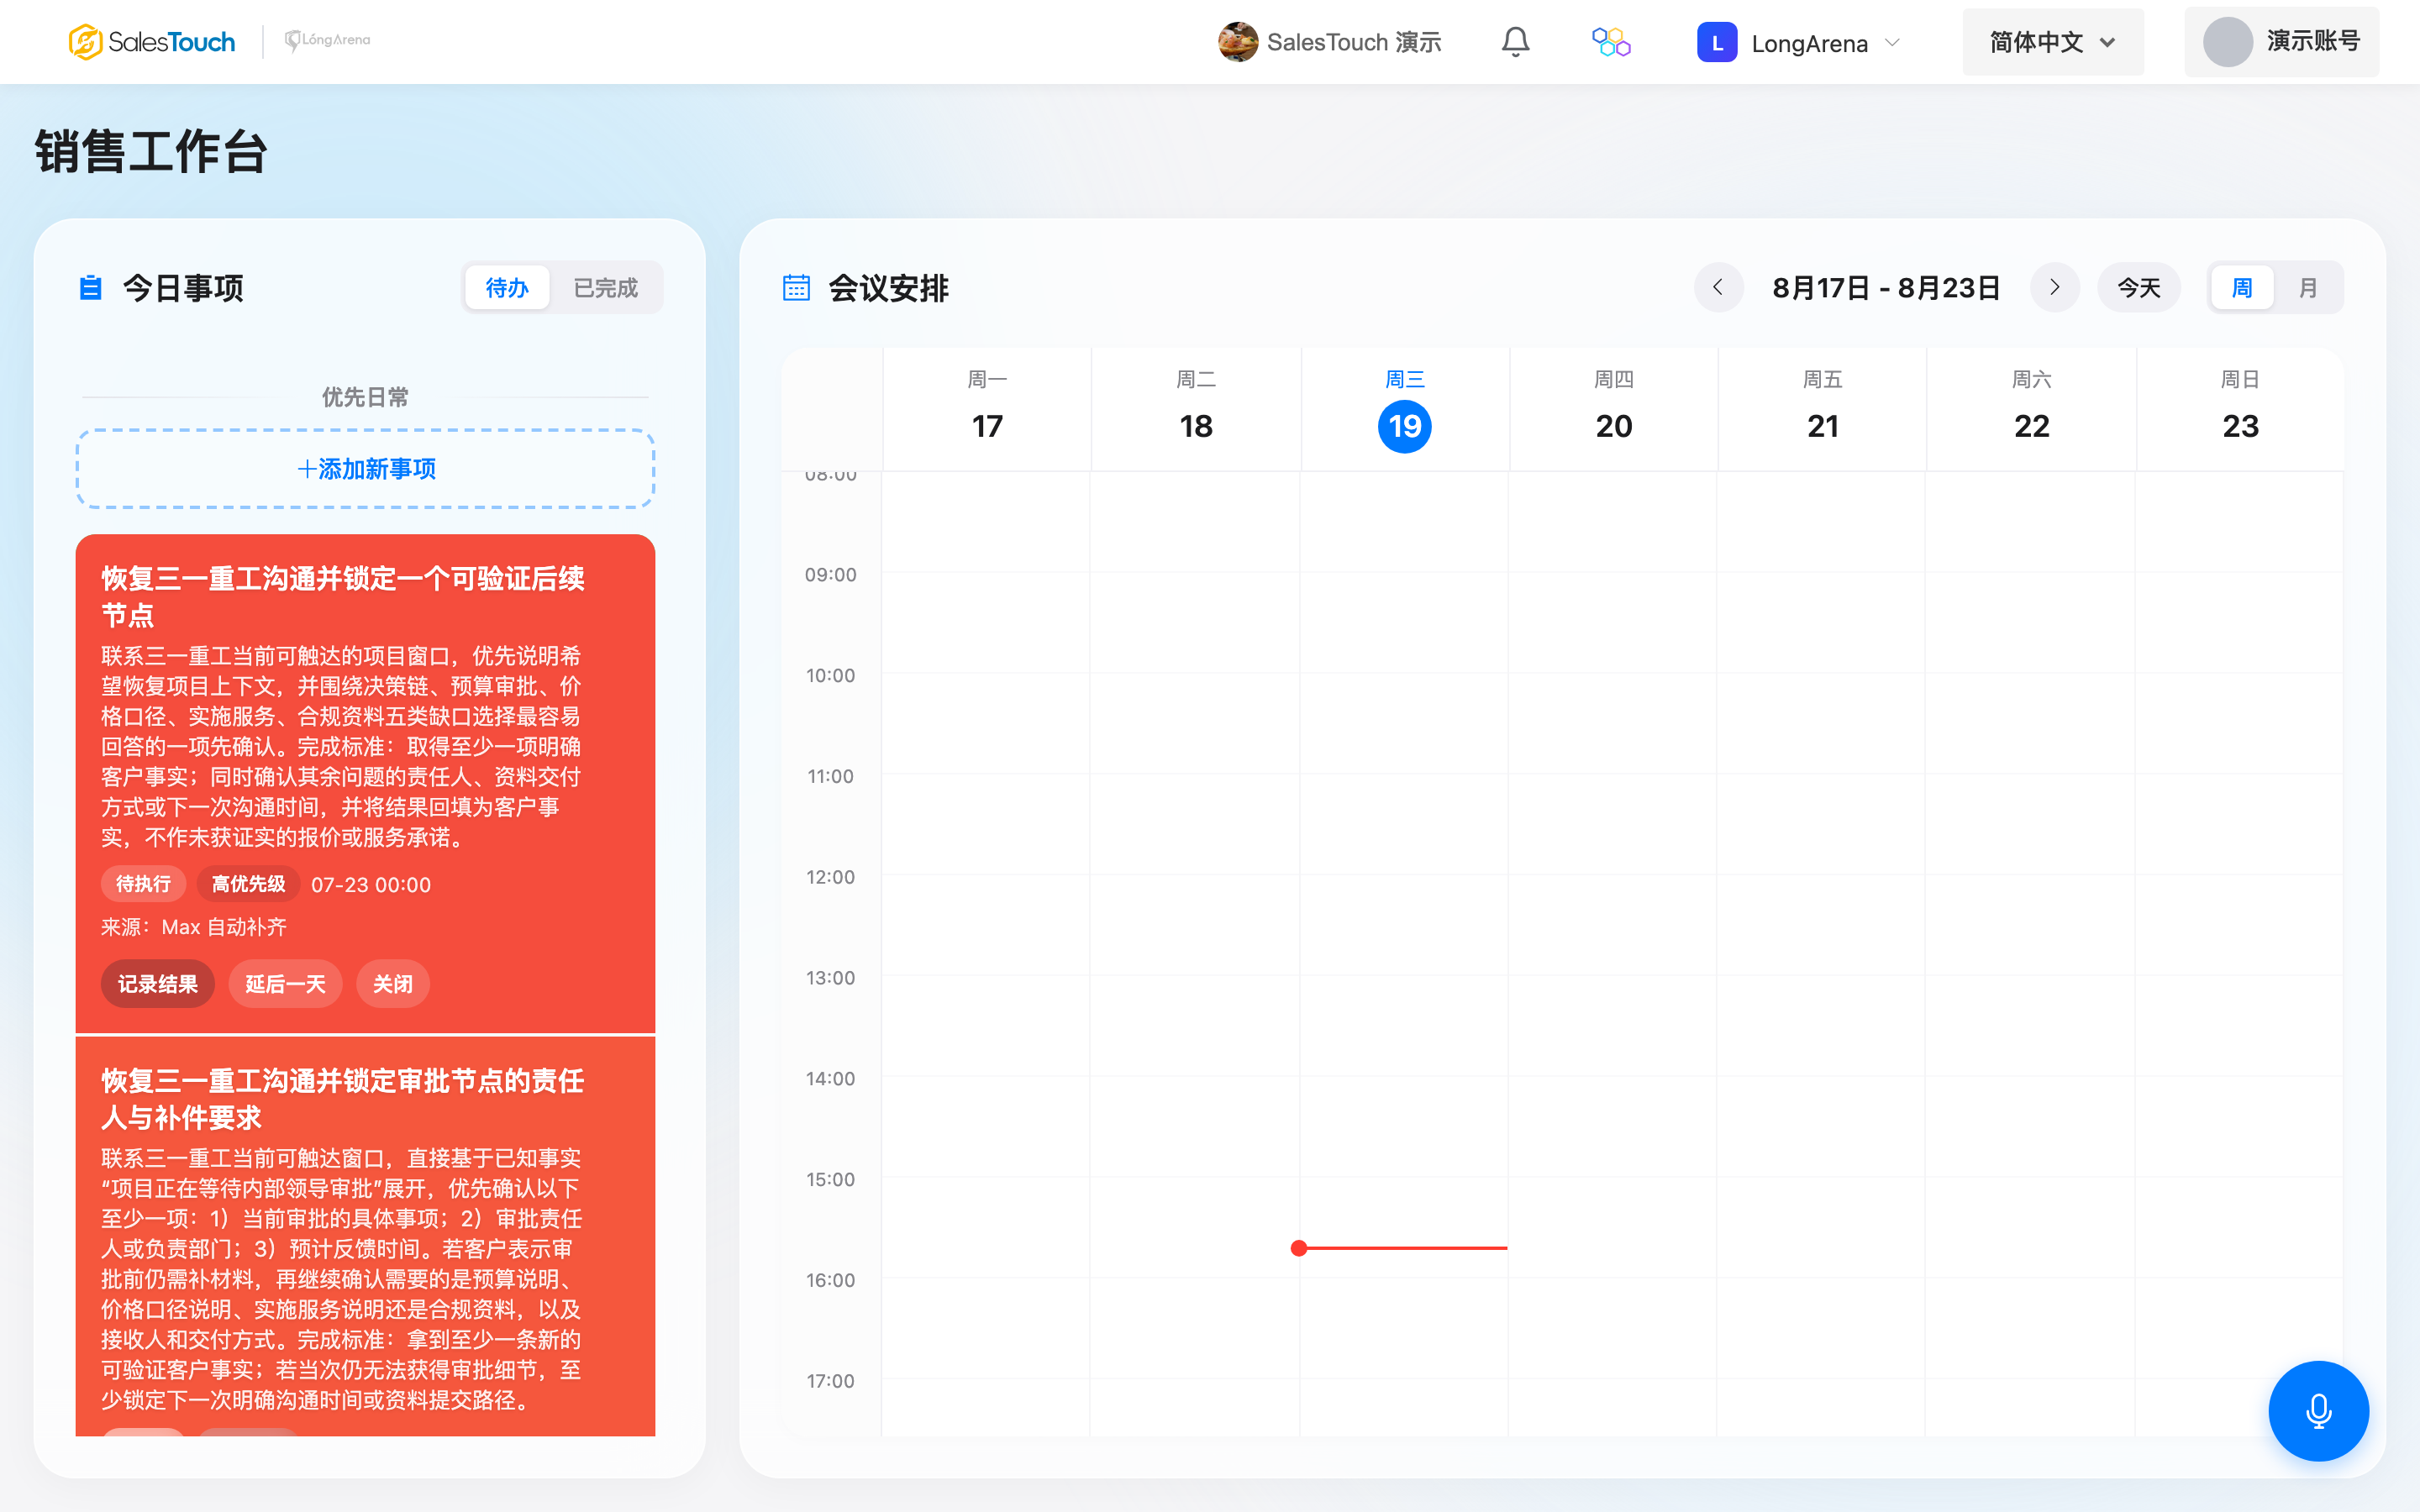
Task: Go to next week arrow
Action: [2055, 288]
